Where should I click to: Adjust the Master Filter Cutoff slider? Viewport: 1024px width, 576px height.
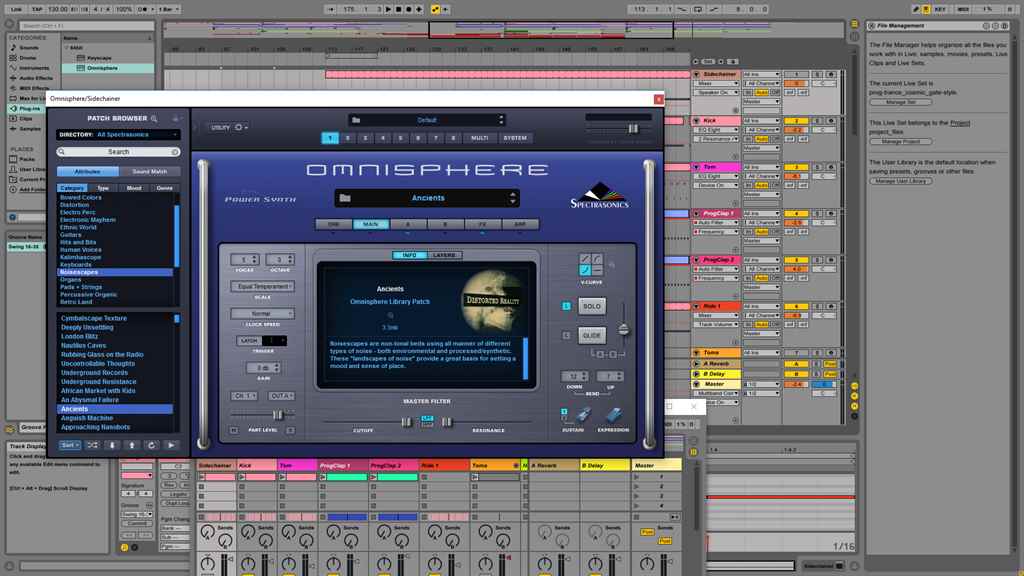[x=406, y=423]
